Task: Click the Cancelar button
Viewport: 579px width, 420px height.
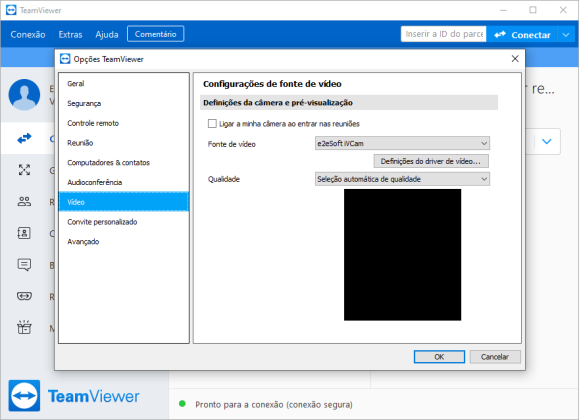Action: (495, 357)
